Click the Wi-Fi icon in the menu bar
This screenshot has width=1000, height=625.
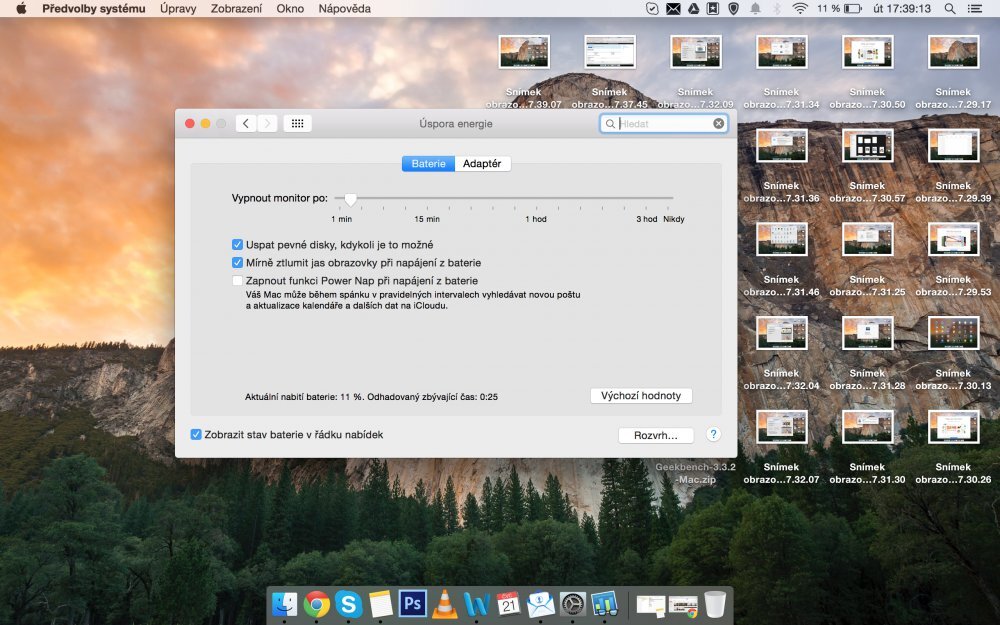tap(800, 9)
